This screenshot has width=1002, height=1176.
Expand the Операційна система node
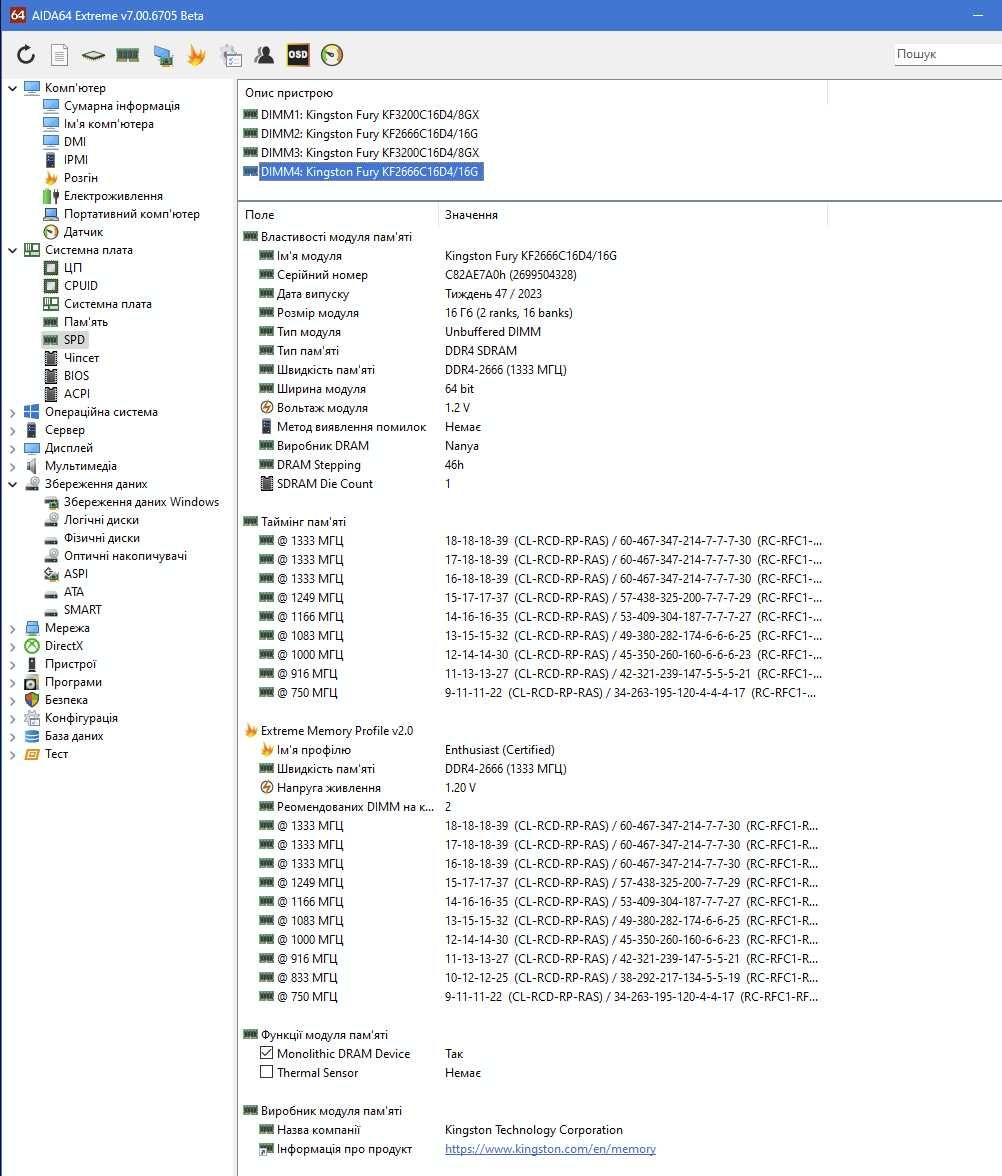point(12,412)
